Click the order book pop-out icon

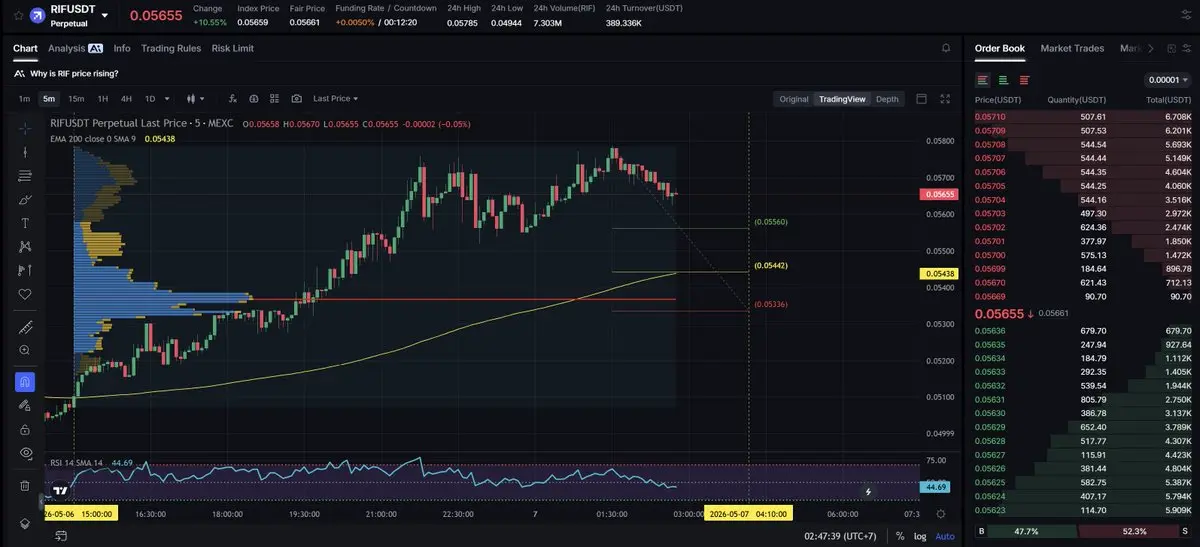tap(1169, 48)
